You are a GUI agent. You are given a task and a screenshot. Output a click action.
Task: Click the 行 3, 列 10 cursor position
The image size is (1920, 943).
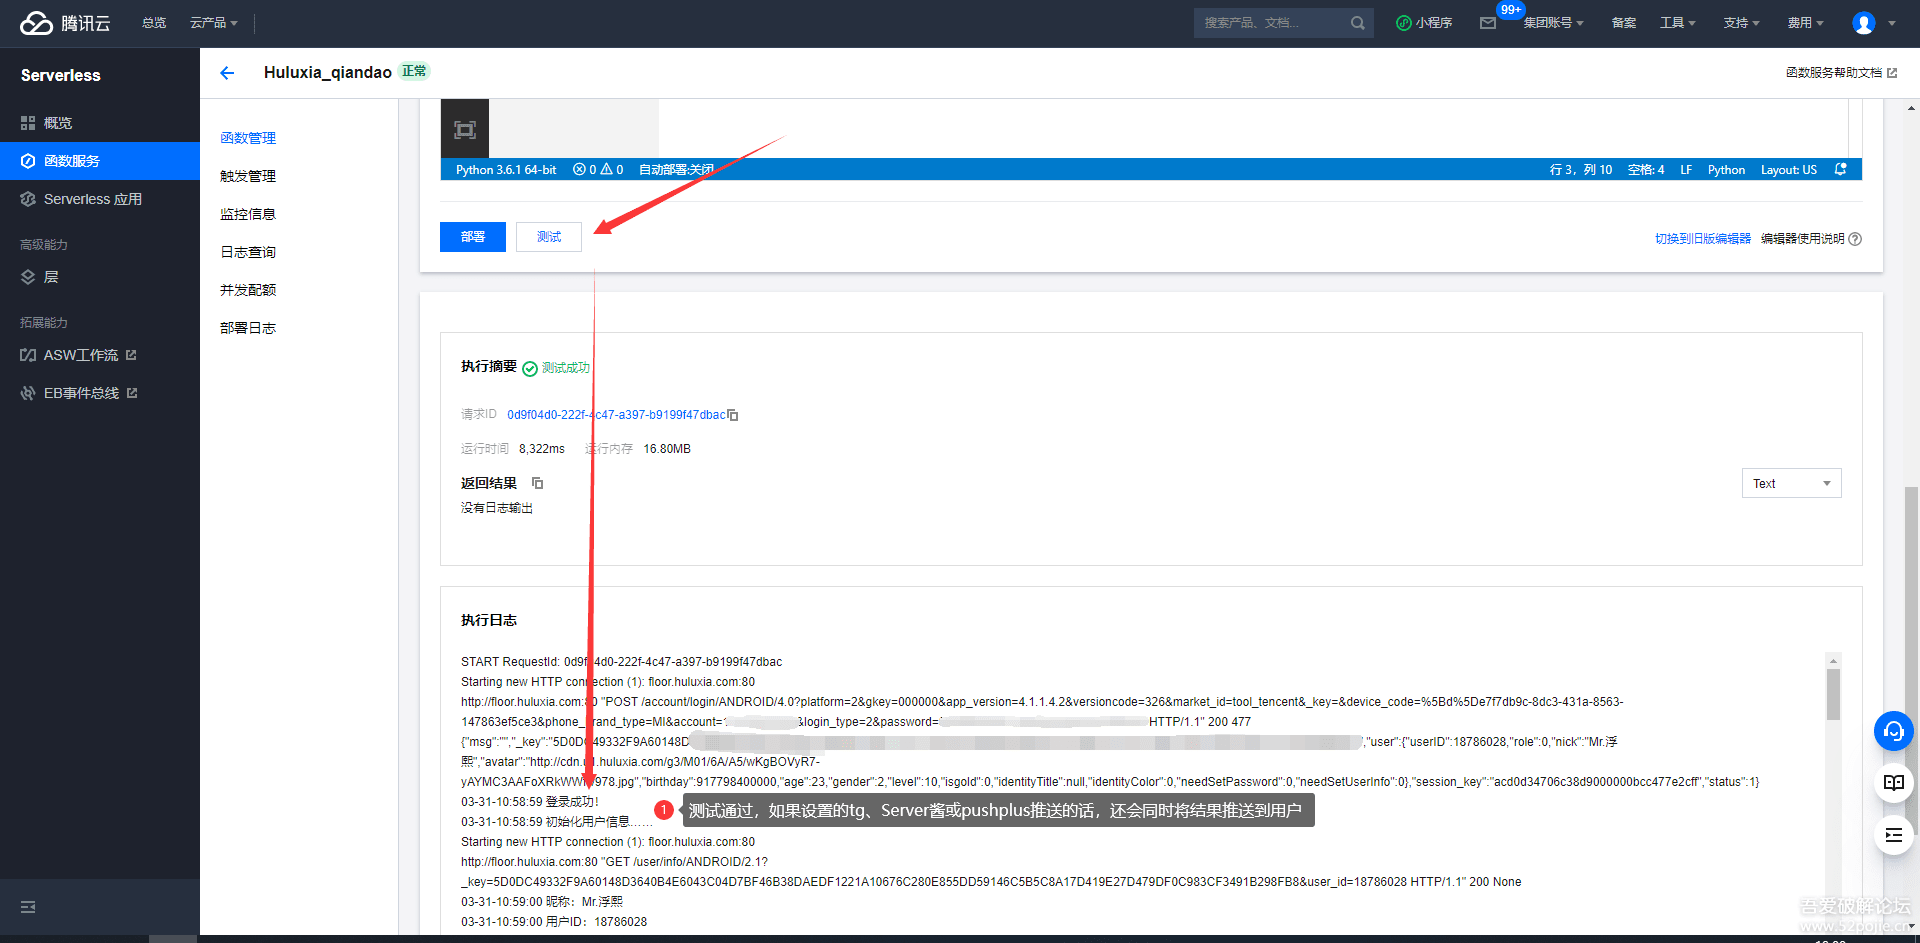click(x=1581, y=170)
